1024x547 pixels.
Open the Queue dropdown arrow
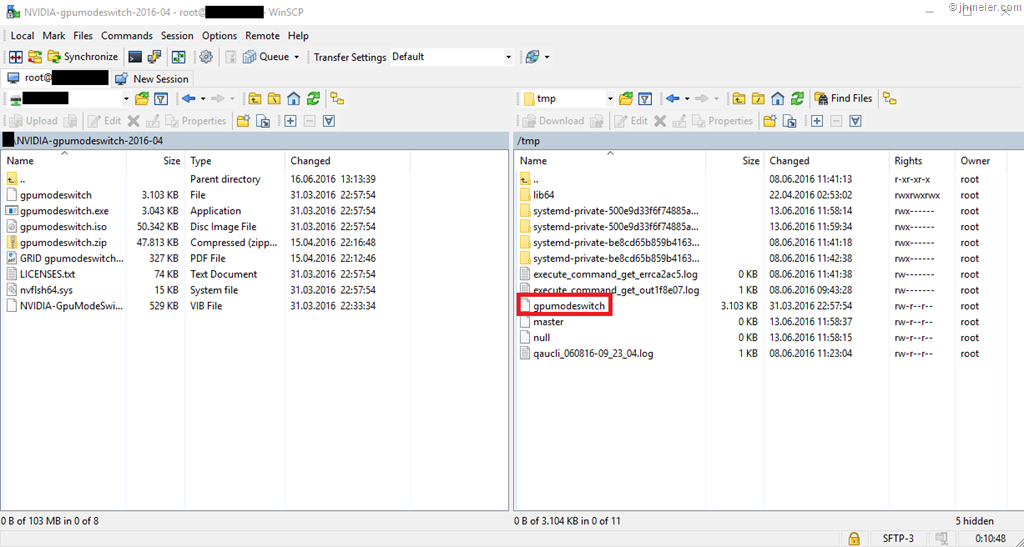tap(296, 57)
